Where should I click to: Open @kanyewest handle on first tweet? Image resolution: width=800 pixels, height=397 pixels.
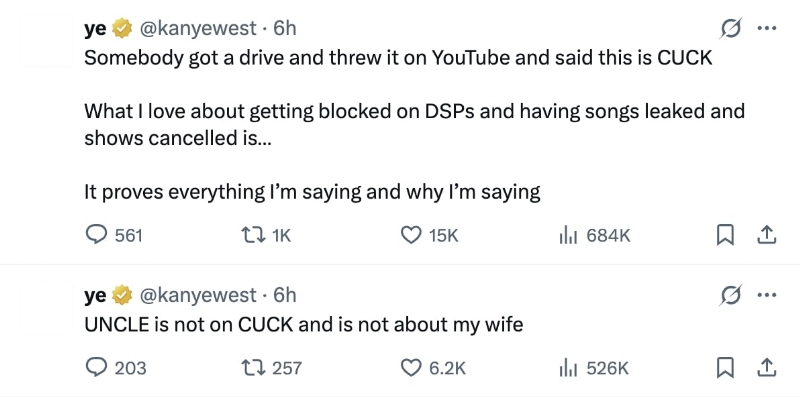point(198,28)
